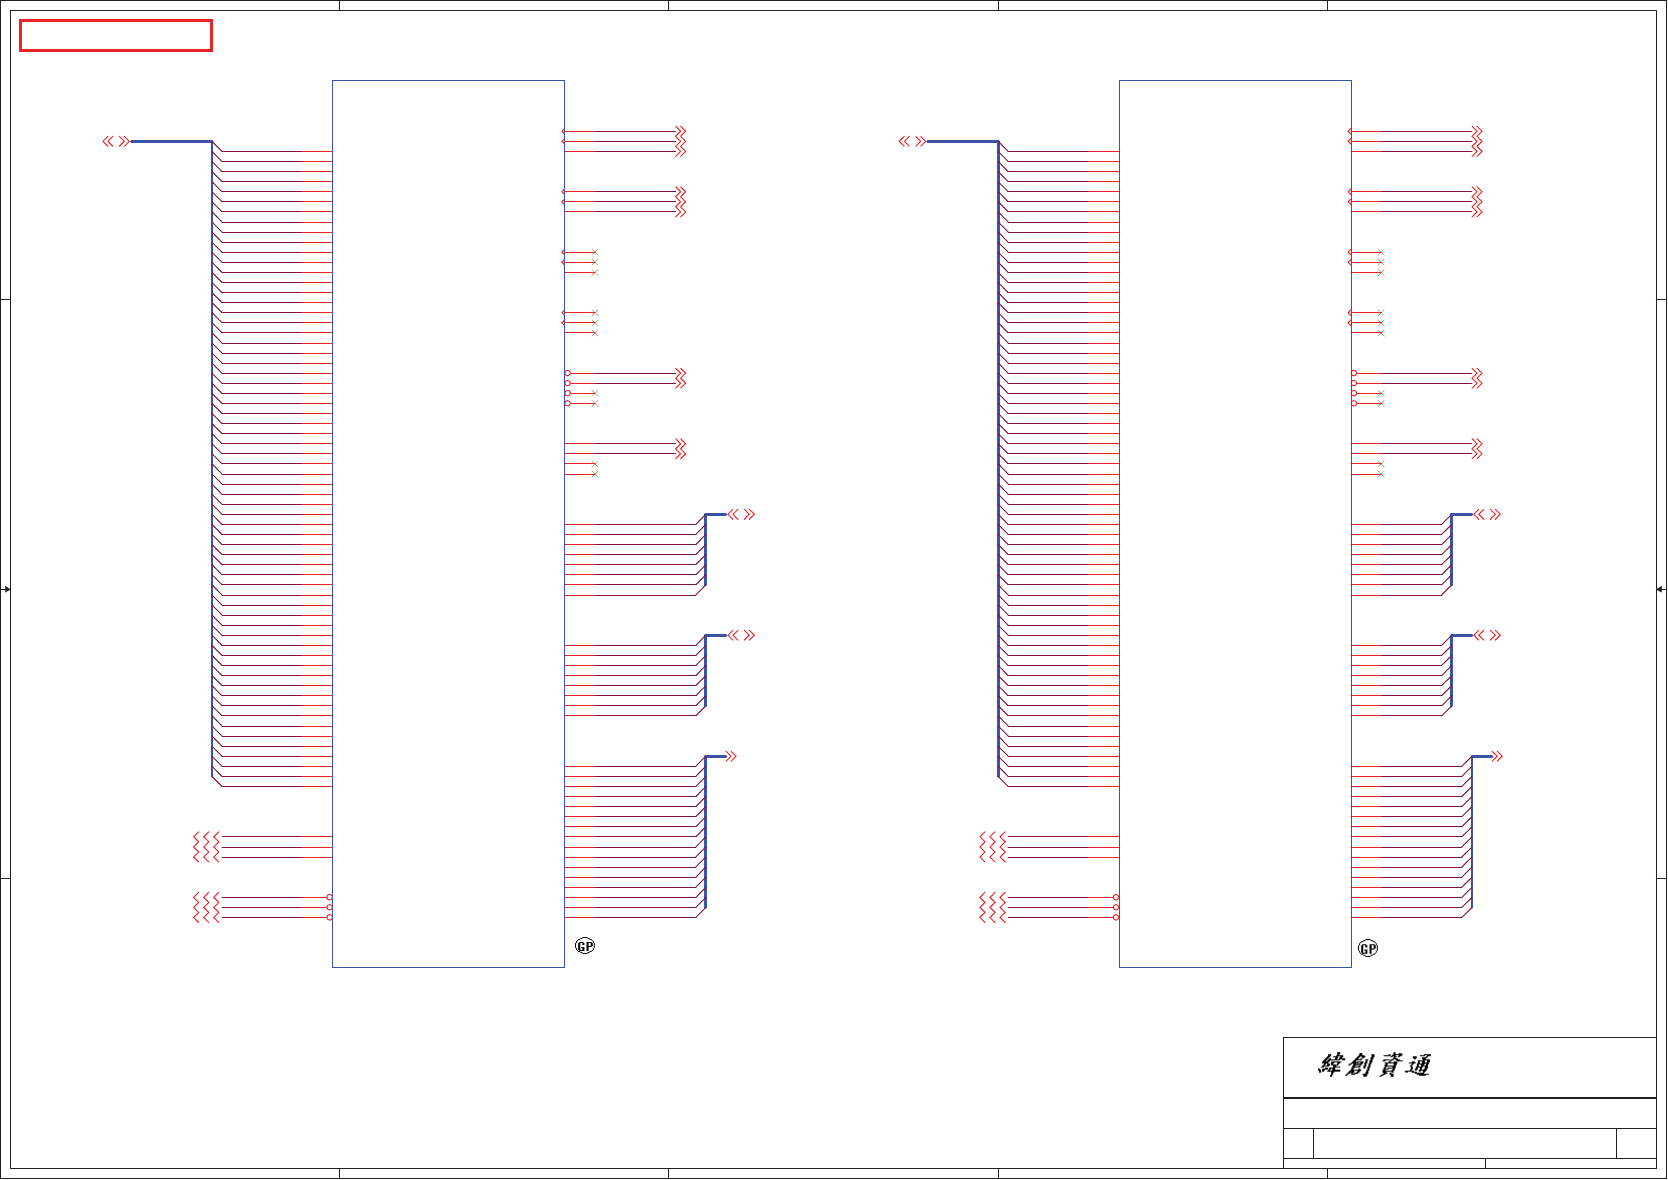Image resolution: width=1668 pixels, height=1180 pixels.
Task: Click the 緯創資通 company logo in the title block
Action: tap(1374, 1066)
